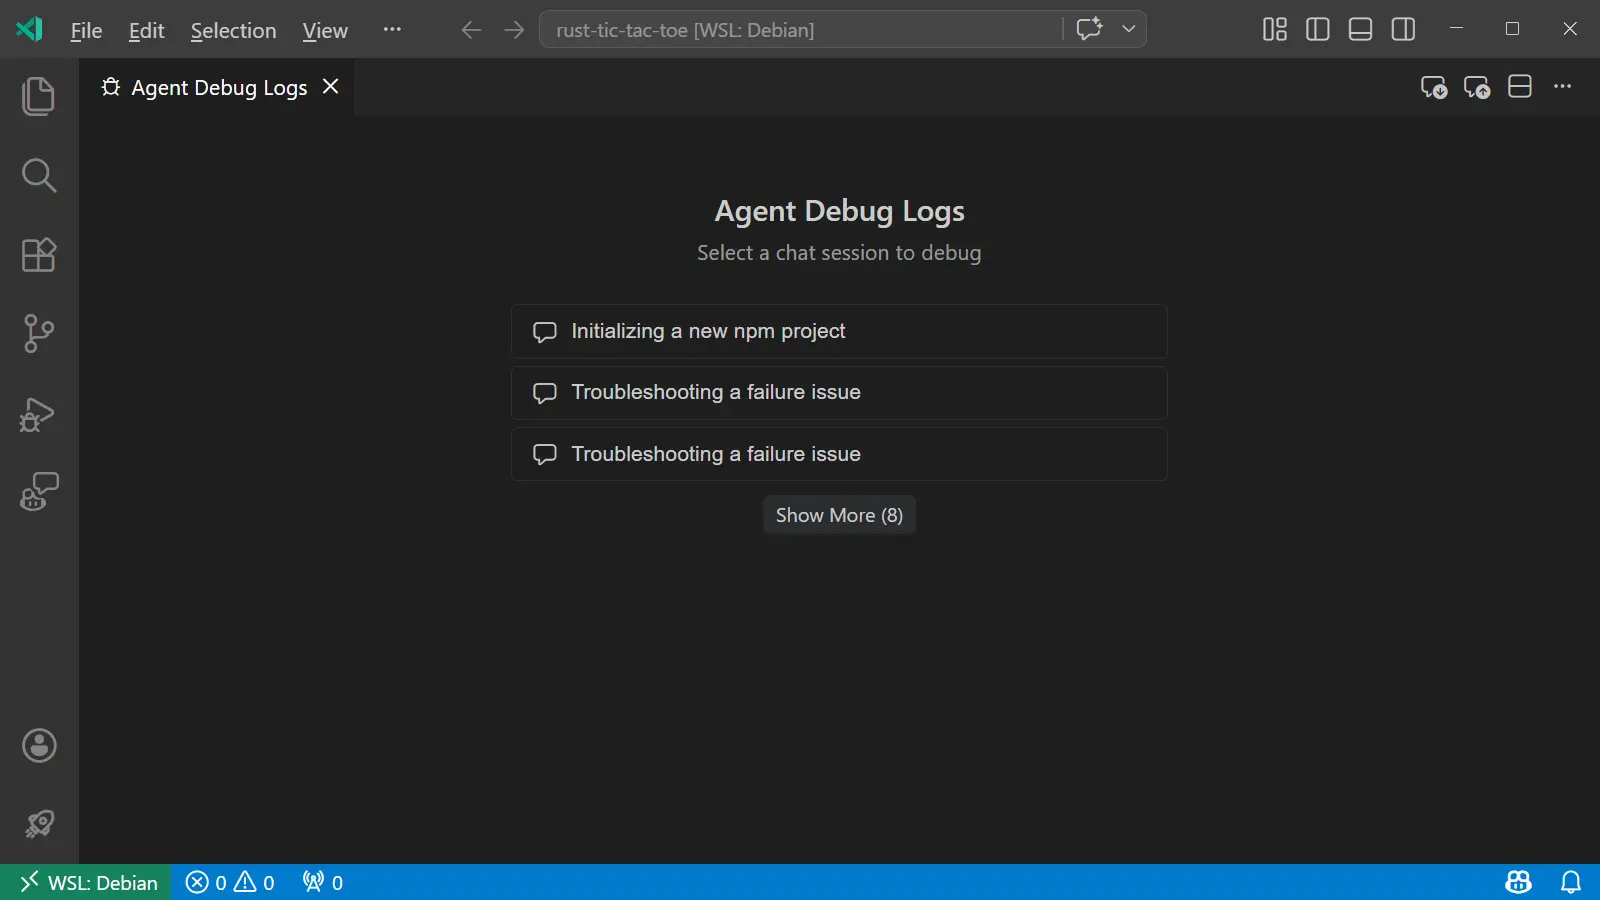Open the Source Control view
Screen dimensions: 1600x900
[x=38, y=333]
